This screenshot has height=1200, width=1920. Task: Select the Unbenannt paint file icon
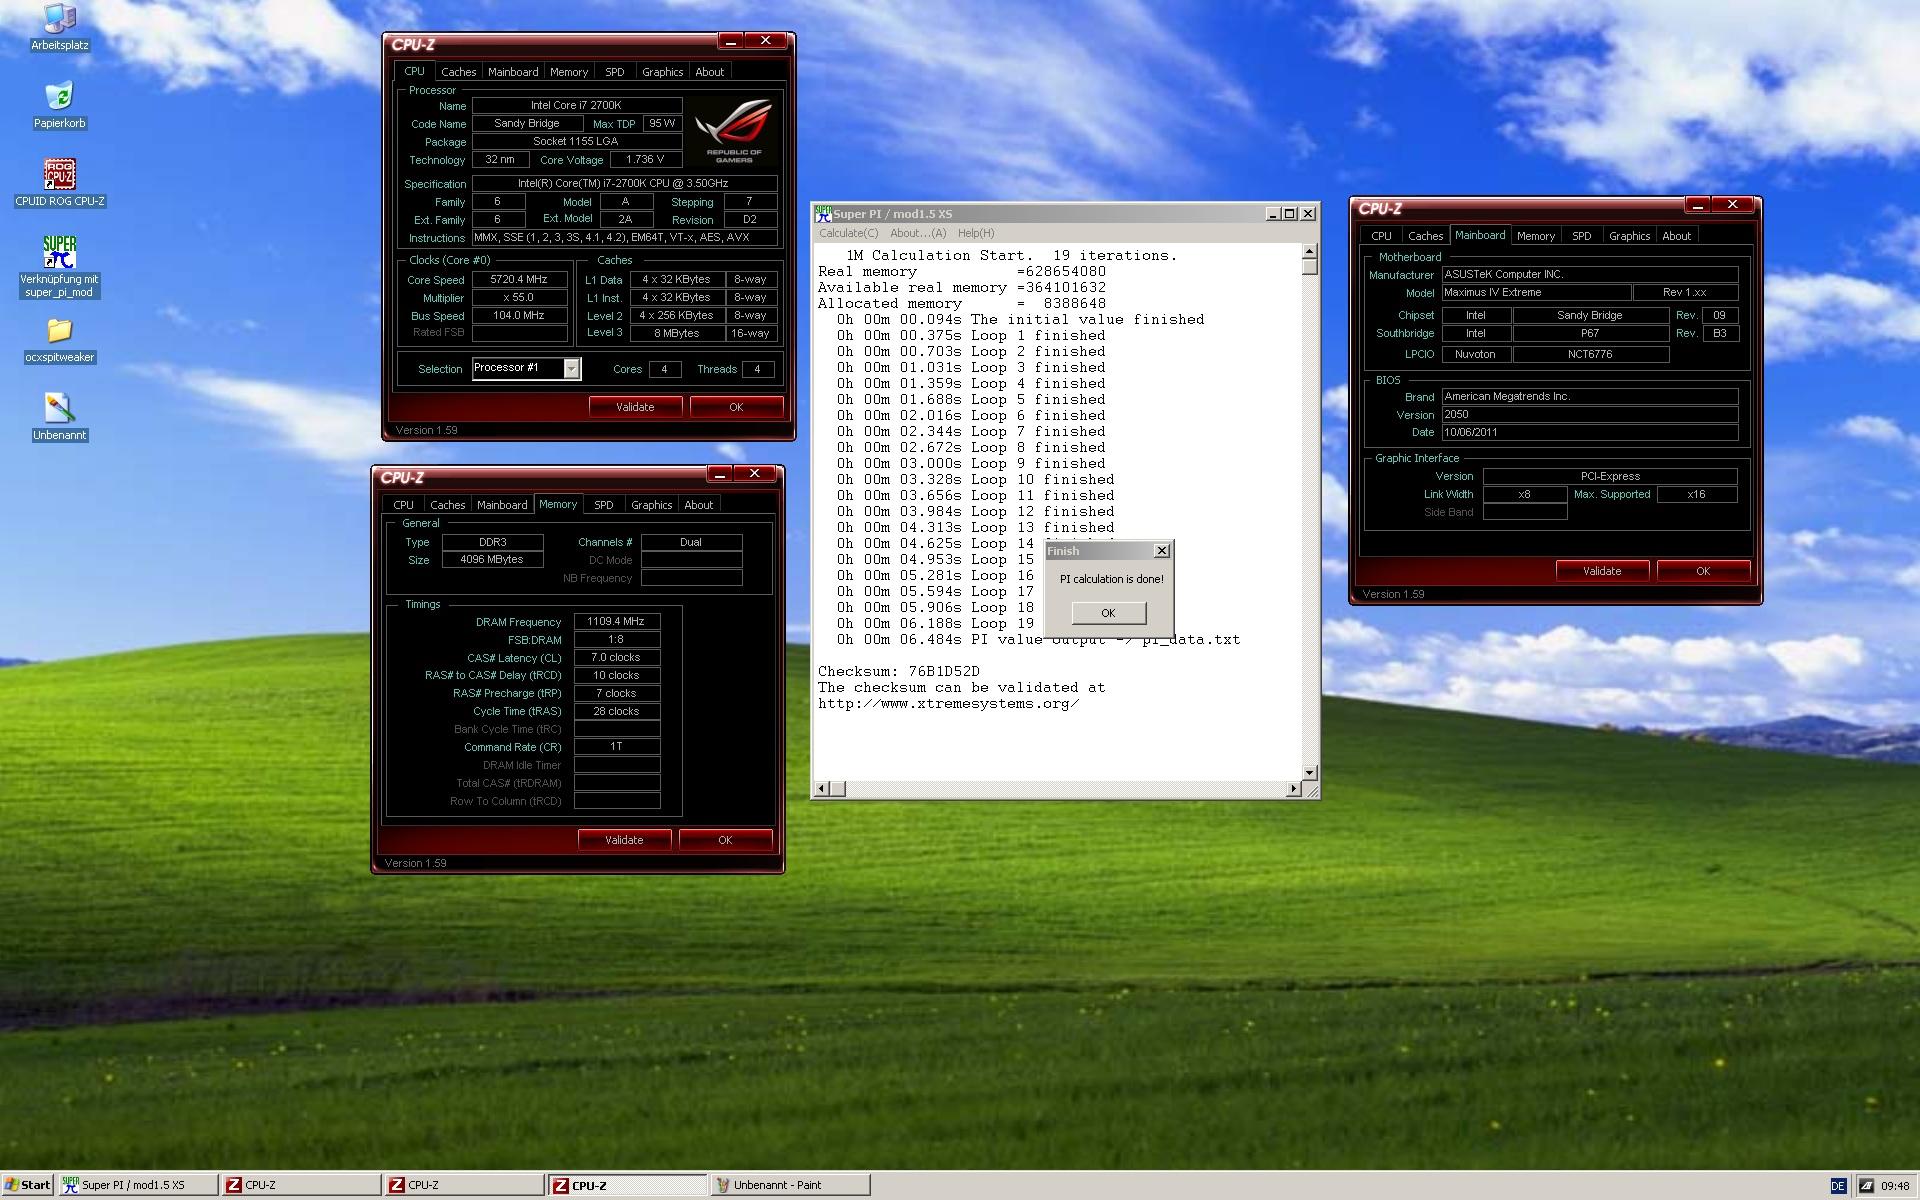tap(60, 417)
